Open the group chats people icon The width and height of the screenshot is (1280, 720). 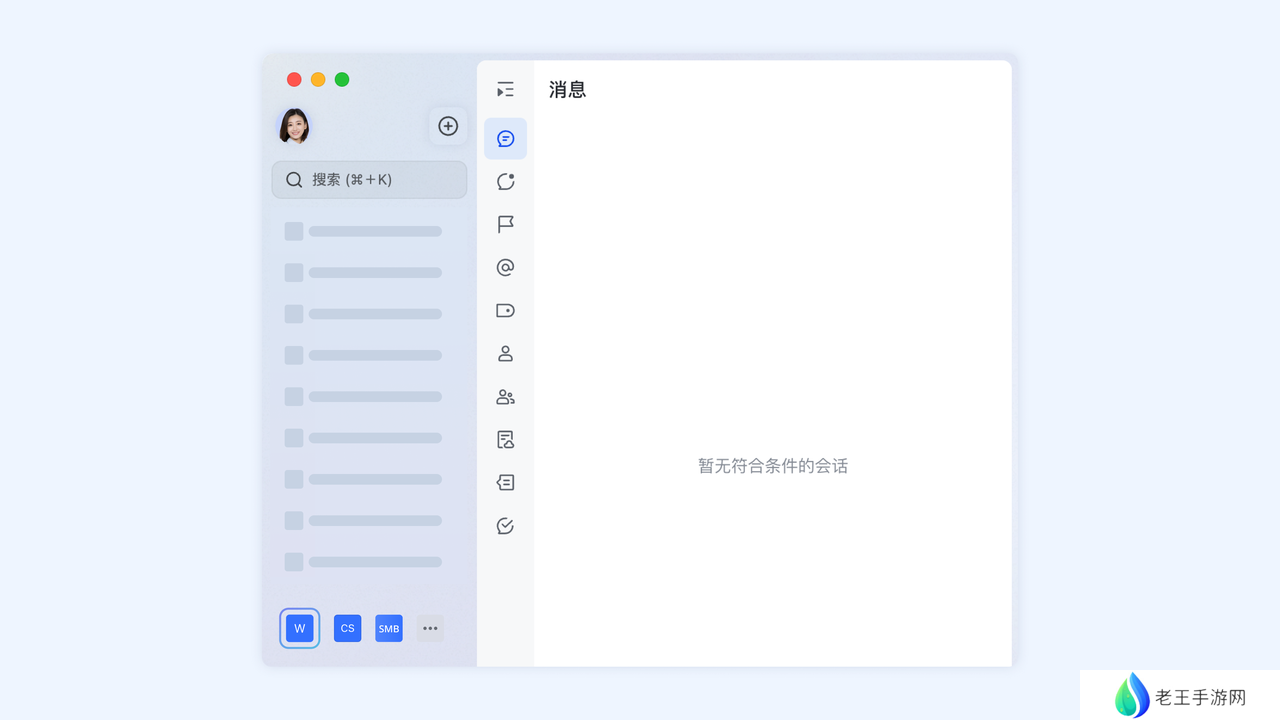point(505,397)
